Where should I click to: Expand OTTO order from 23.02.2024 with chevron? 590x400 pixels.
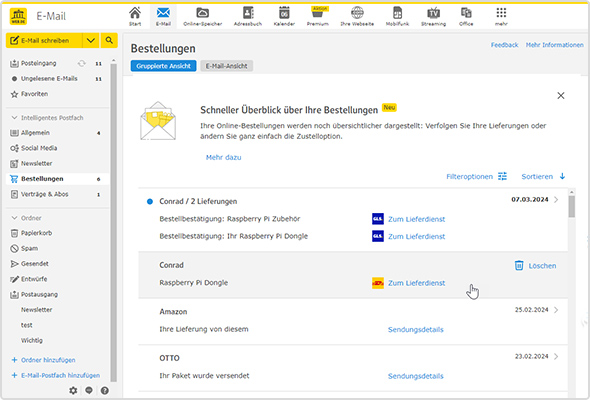556,356
